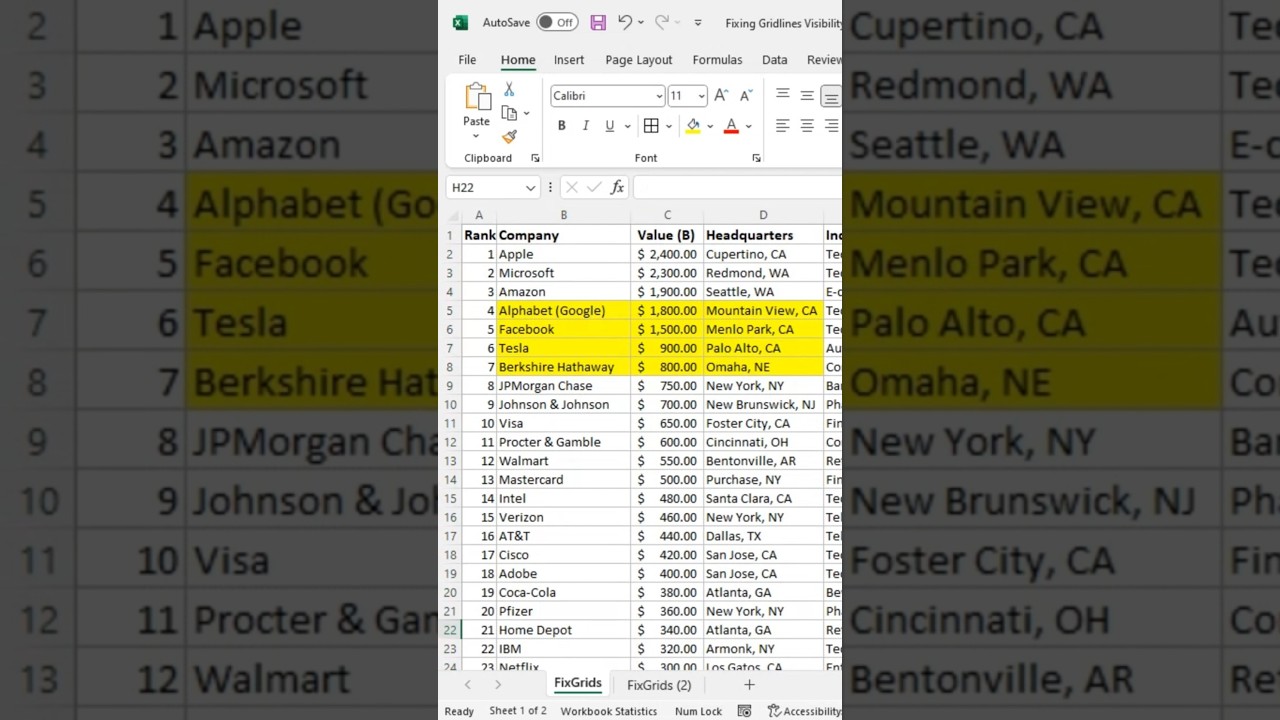Open Font settings dialog launcher
The height and width of the screenshot is (720, 1280).
(x=756, y=158)
